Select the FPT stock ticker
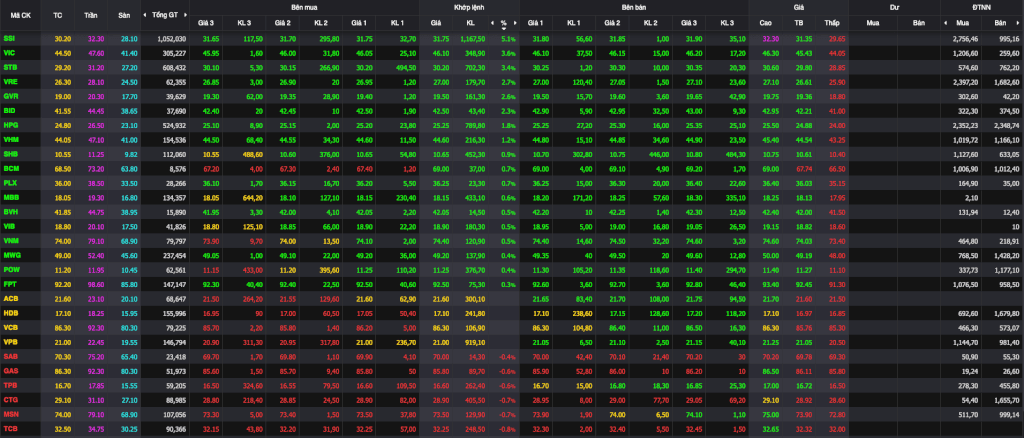The height and width of the screenshot is (438, 1024). click(9, 284)
